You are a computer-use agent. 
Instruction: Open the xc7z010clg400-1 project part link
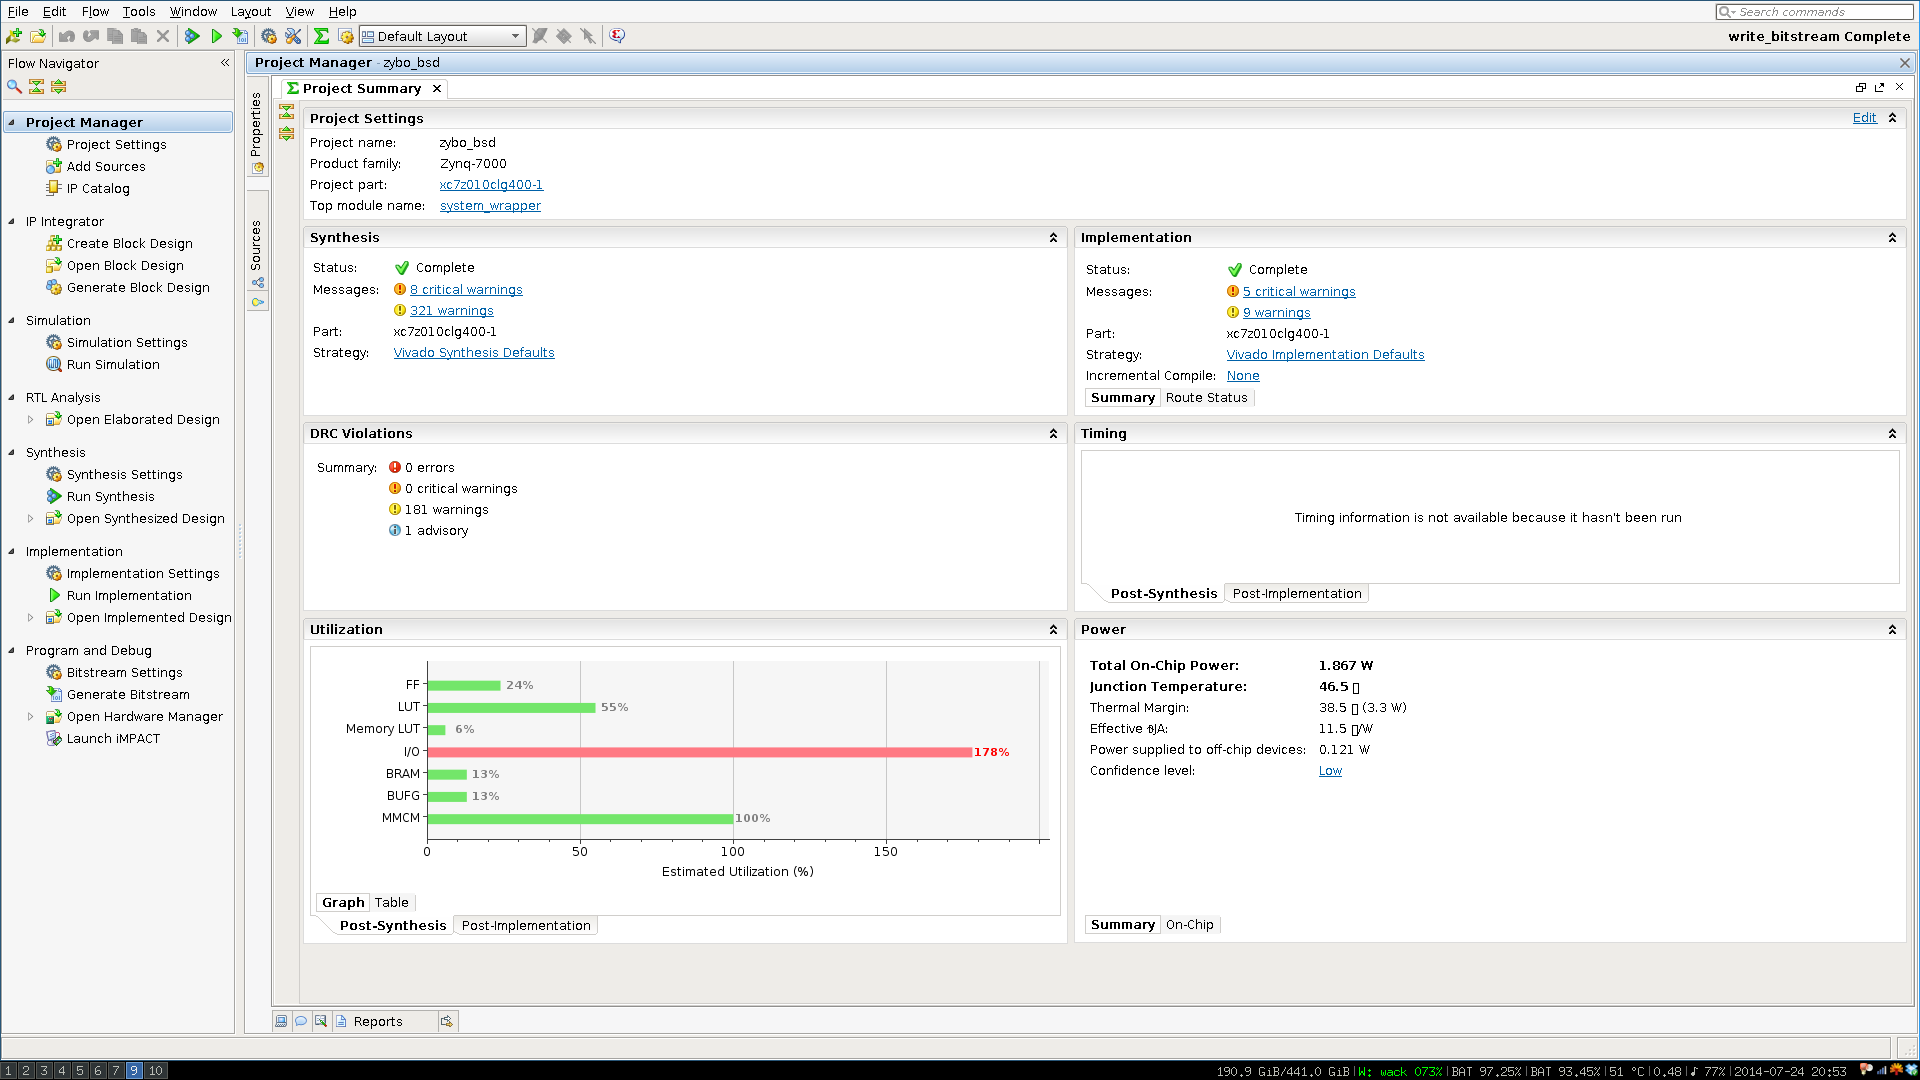(491, 185)
